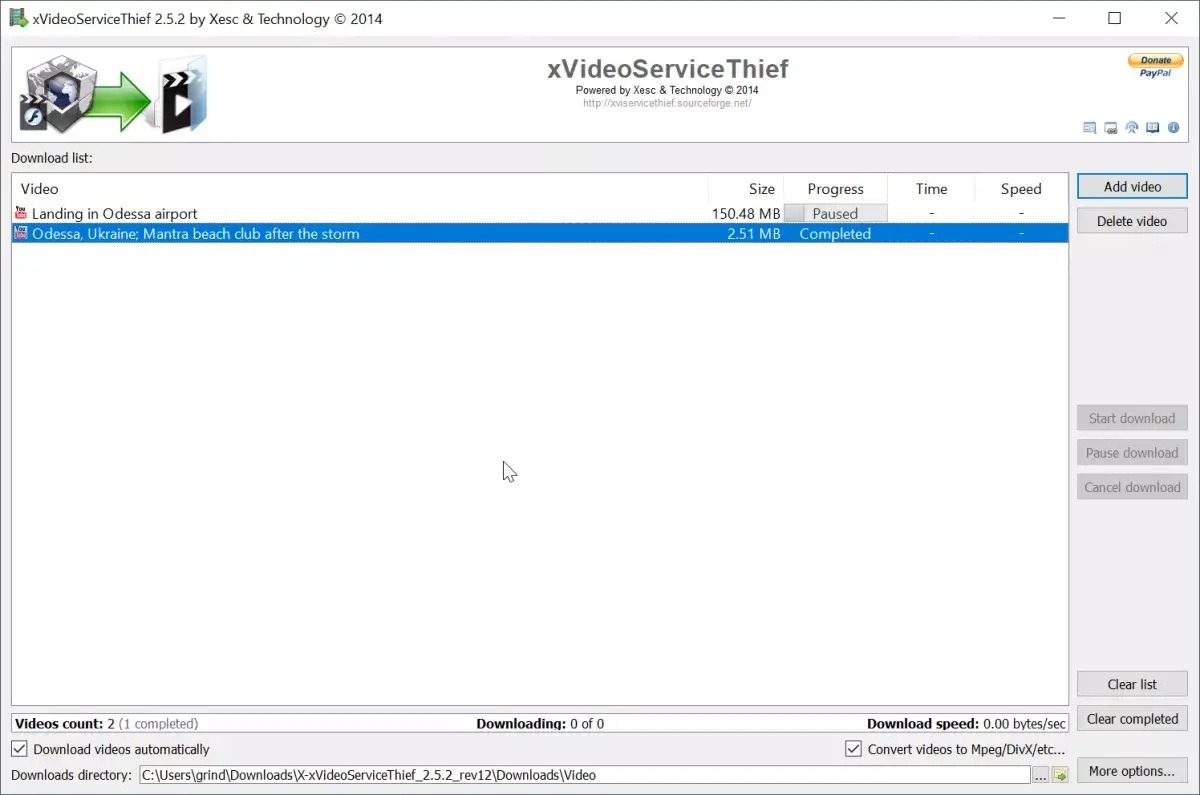Image resolution: width=1200 pixels, height=795 pixels.
Task: Click the Clear completed button
Action: (x=1132, y=718)
